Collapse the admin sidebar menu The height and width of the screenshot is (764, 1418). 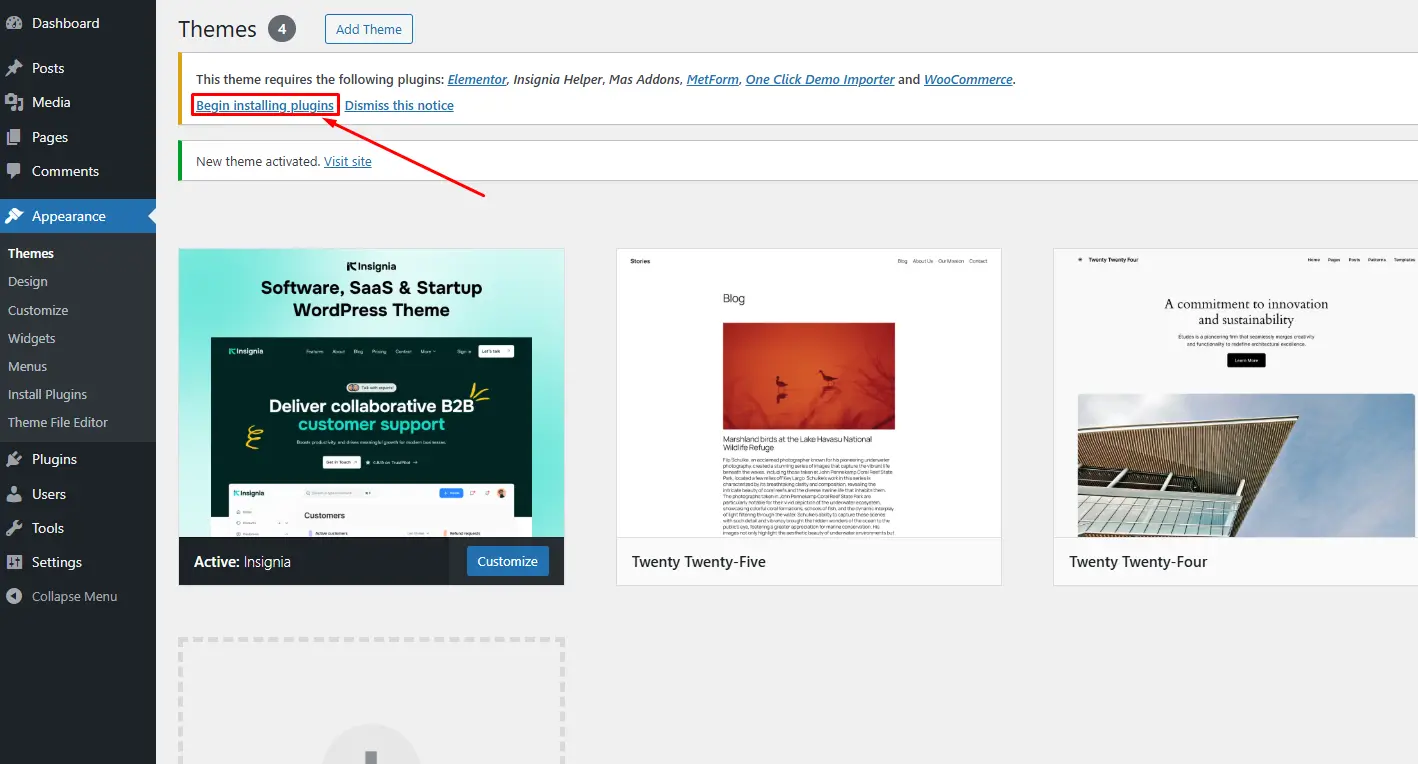click(x=78, y=596)
